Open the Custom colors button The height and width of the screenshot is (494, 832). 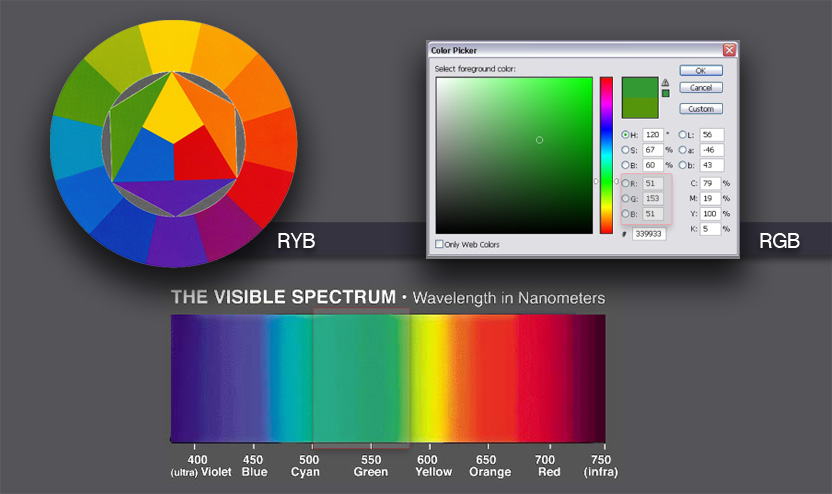point(700,109)
